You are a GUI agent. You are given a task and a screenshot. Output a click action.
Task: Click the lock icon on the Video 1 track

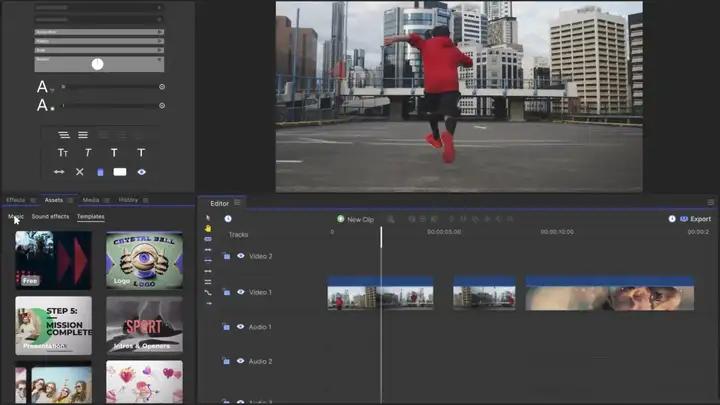point(227,292)
